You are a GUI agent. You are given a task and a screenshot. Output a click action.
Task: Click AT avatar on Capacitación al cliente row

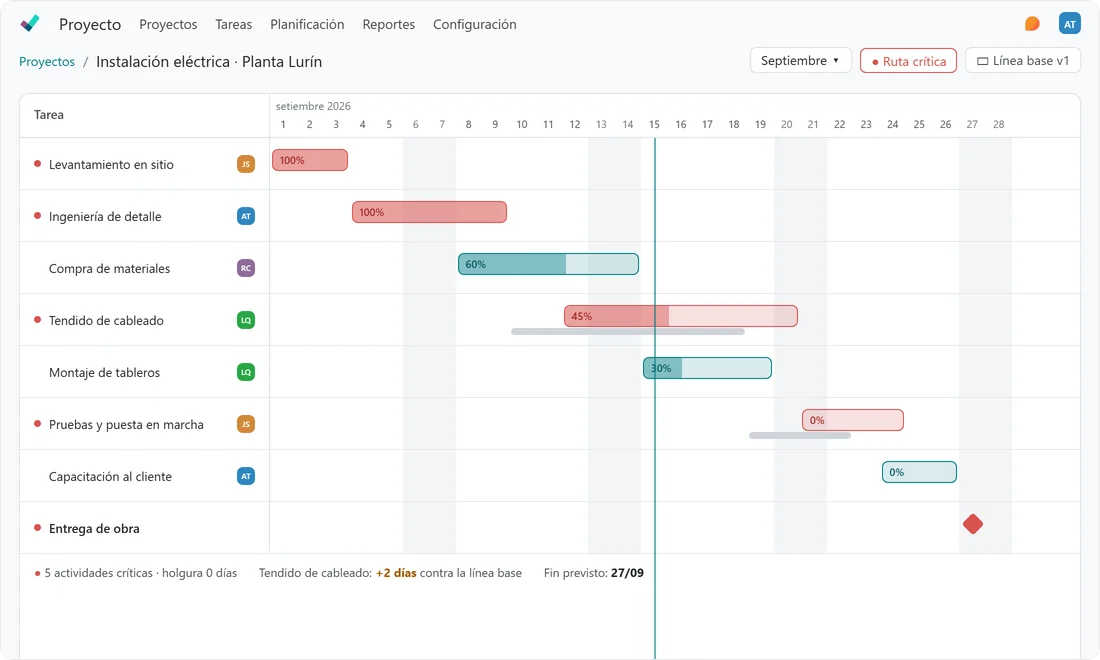click(246, 476)
